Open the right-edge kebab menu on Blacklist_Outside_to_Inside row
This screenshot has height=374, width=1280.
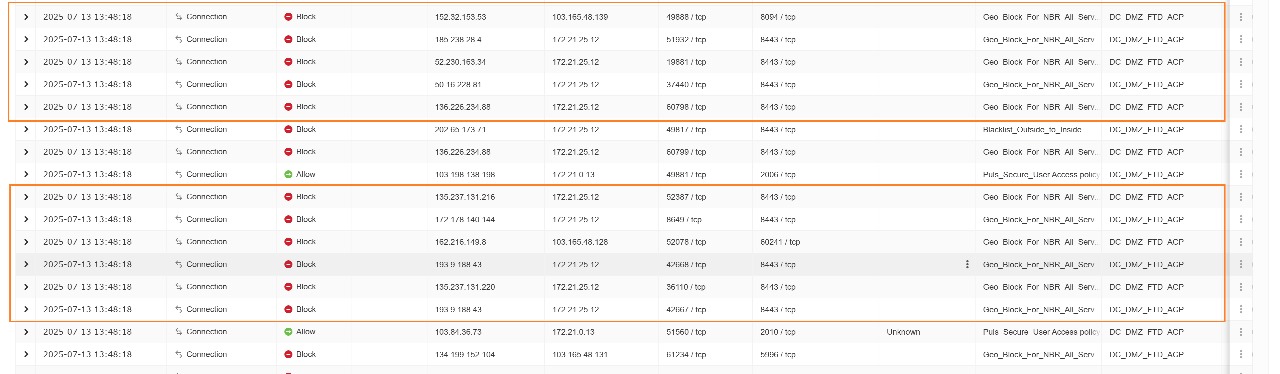1241,129
